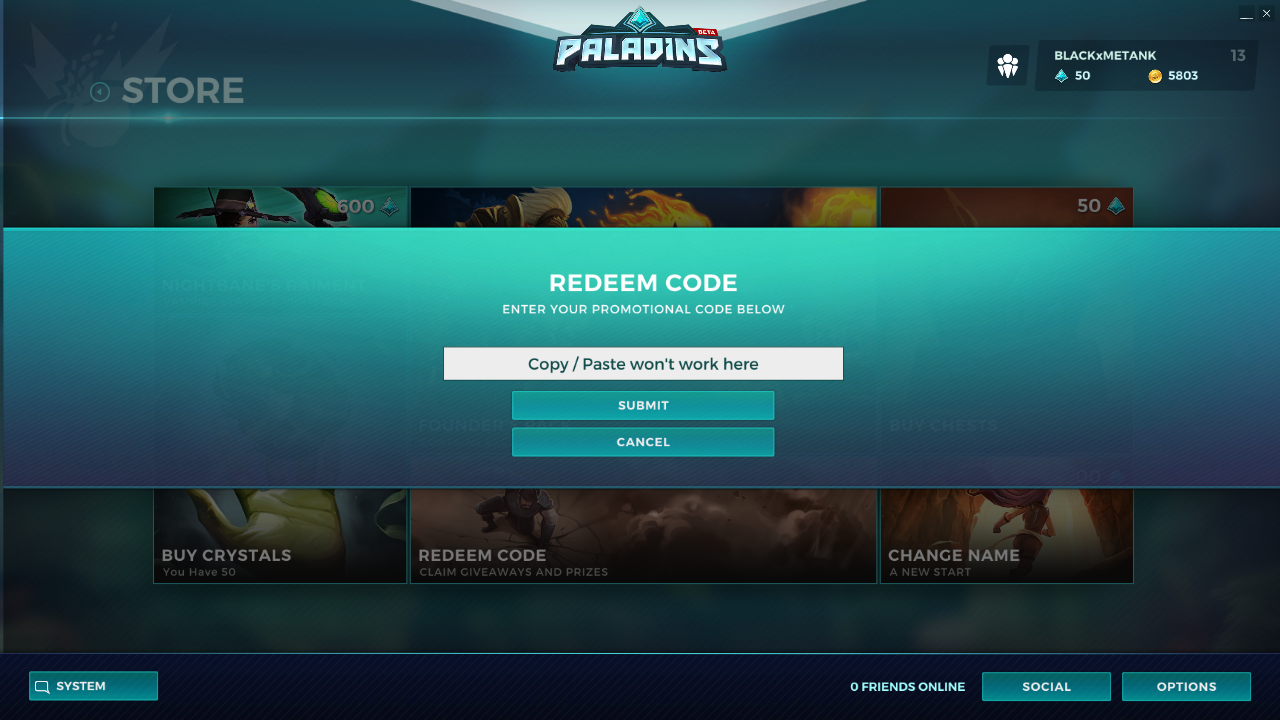Viewport: 1280px width, 720px height.
Task: Open the SYSTEM chat tab
Action: pyautogui.click(x=93, y=686)
